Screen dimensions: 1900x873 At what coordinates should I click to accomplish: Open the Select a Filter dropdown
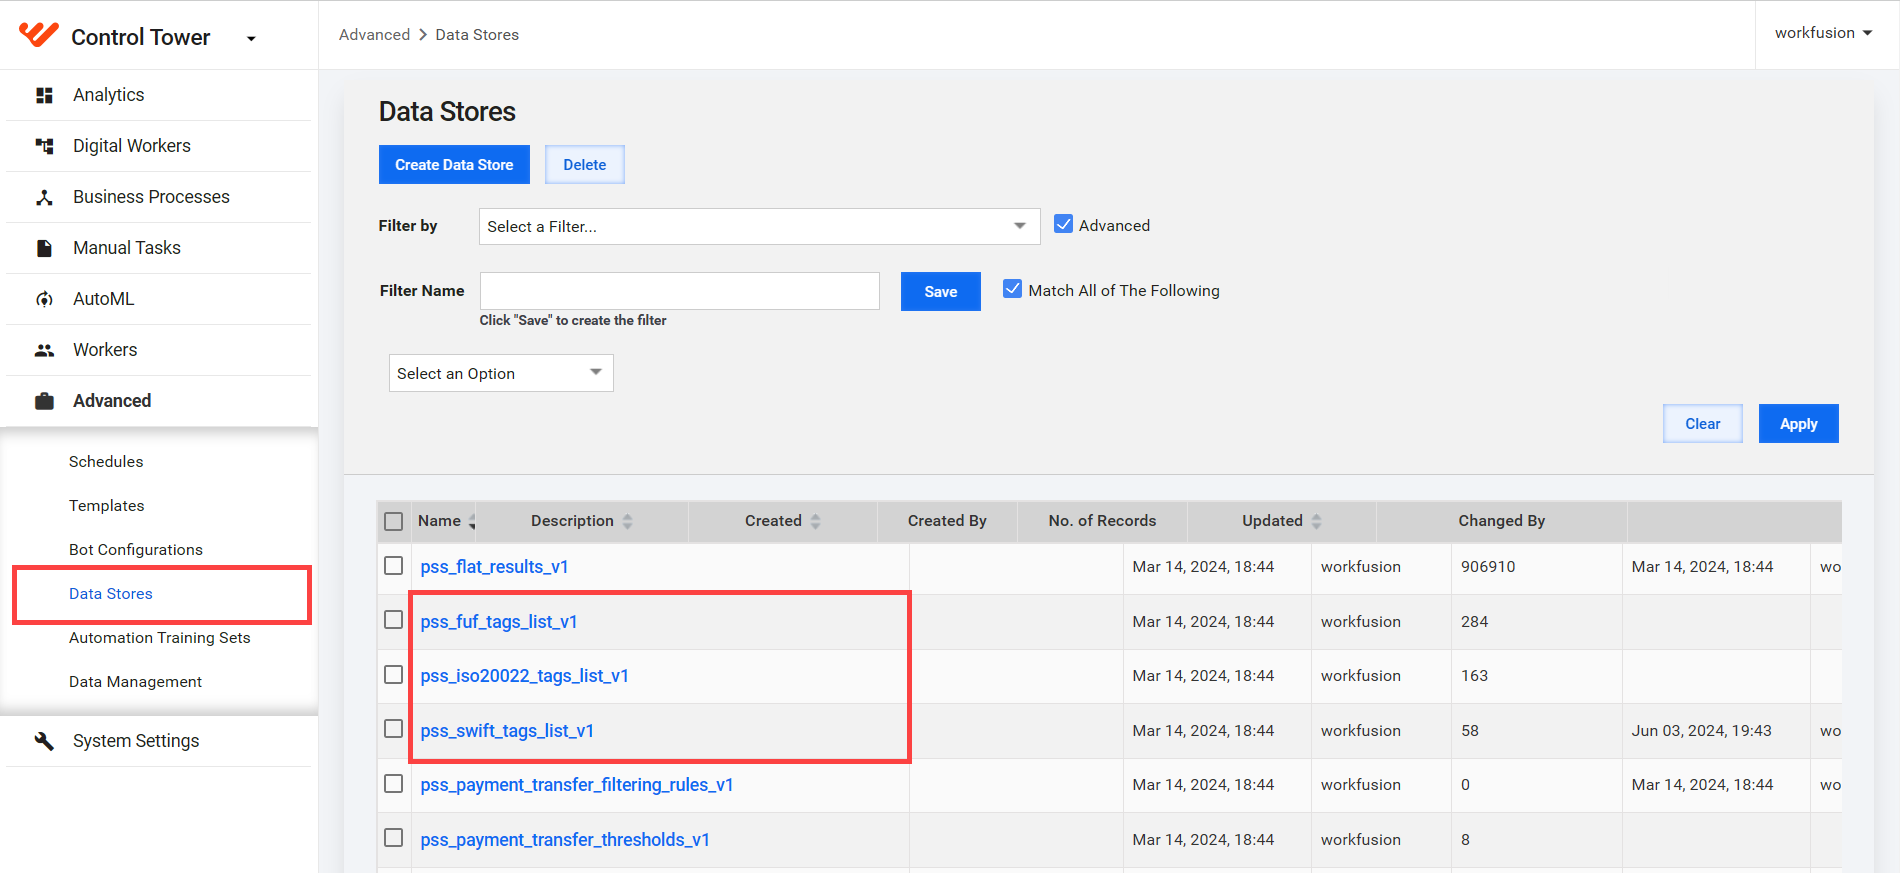tap(759, 226)
